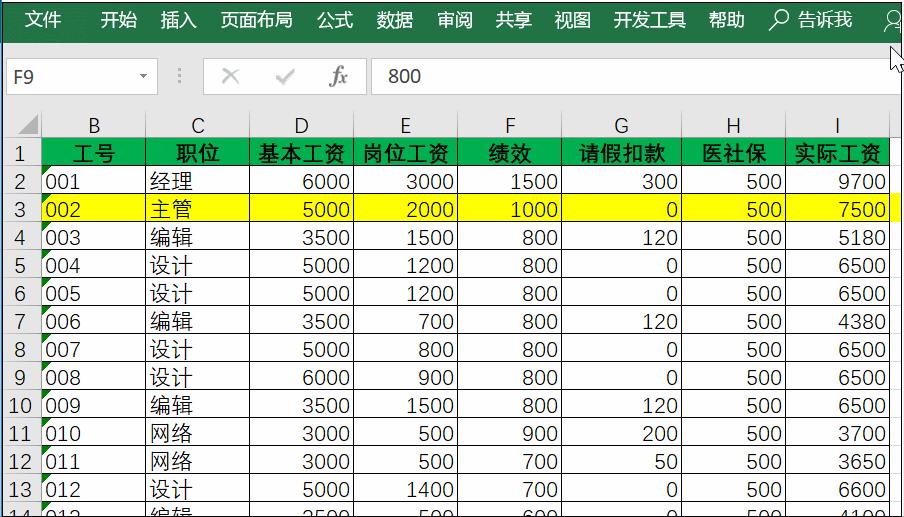Click the 岗位工资 header cell
Screen dimensions: 904x517
click(x=405, y=153)
